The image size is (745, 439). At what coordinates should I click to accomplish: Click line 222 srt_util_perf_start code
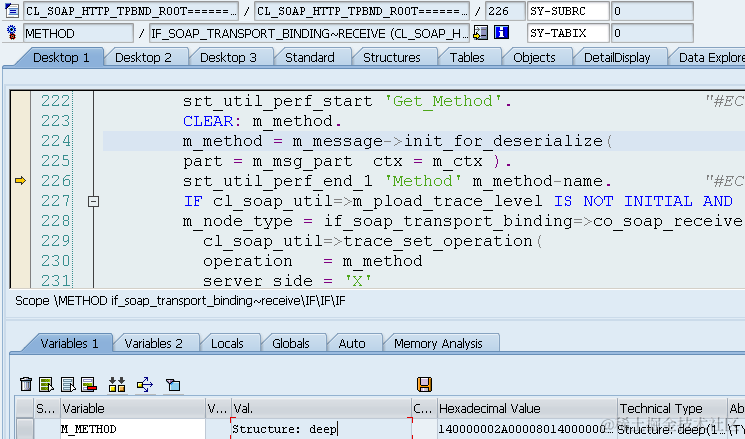(x=347, y=101)
